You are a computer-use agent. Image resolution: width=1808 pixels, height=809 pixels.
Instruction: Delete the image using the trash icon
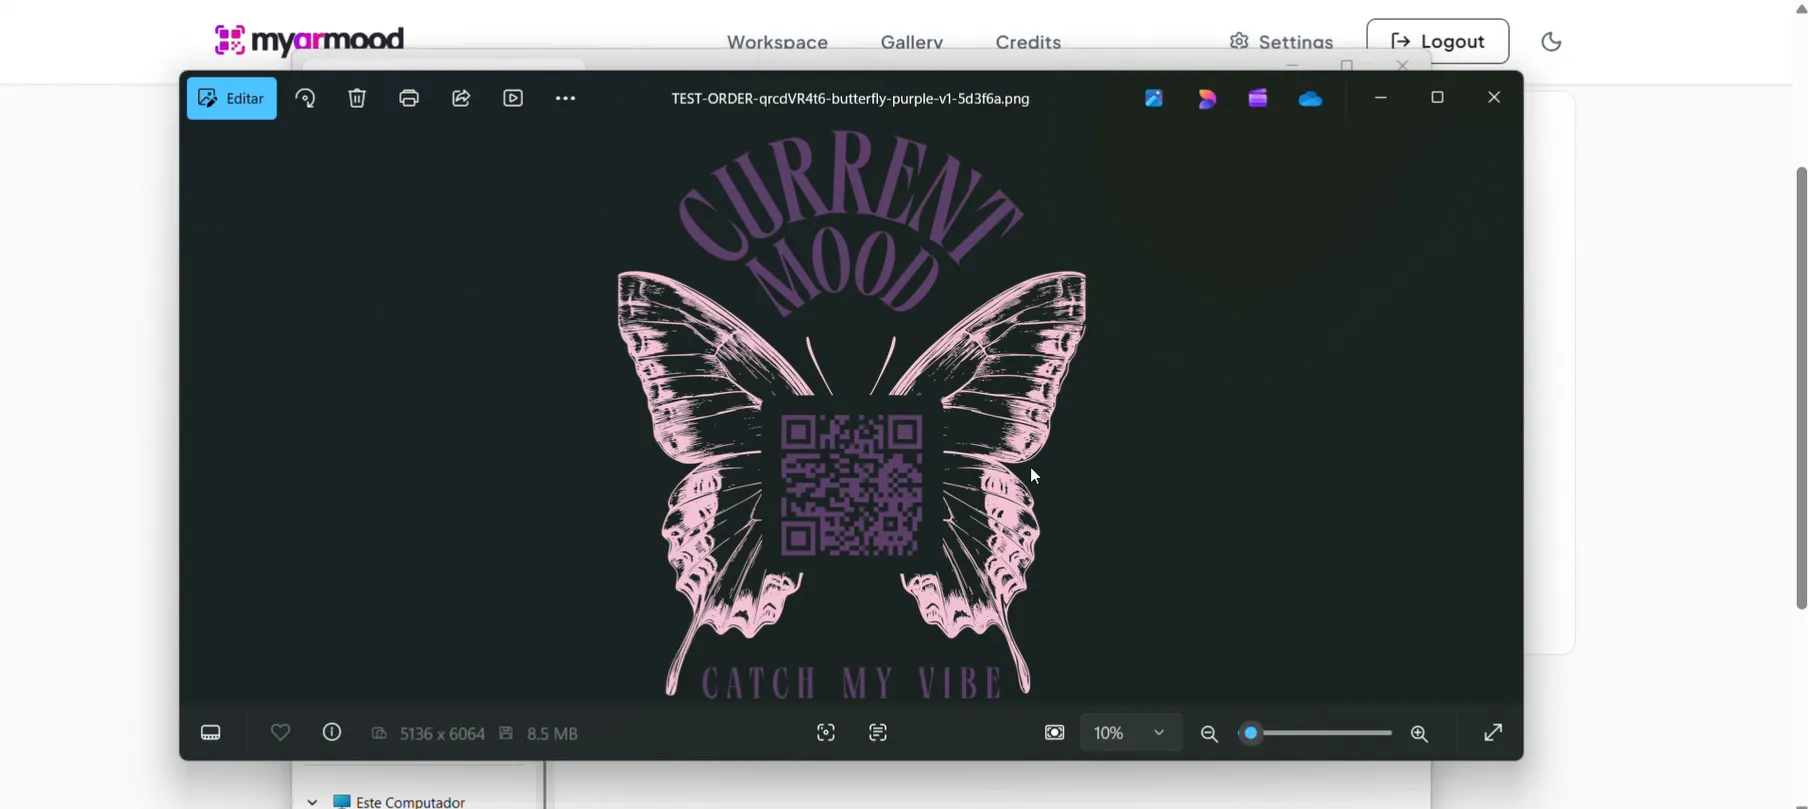point(357,98)
